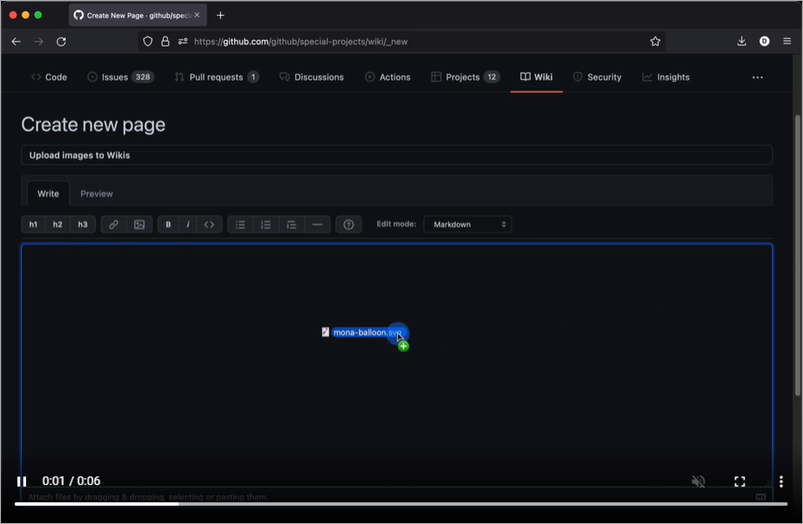Click the page title input field

click(x=397, y=155)
